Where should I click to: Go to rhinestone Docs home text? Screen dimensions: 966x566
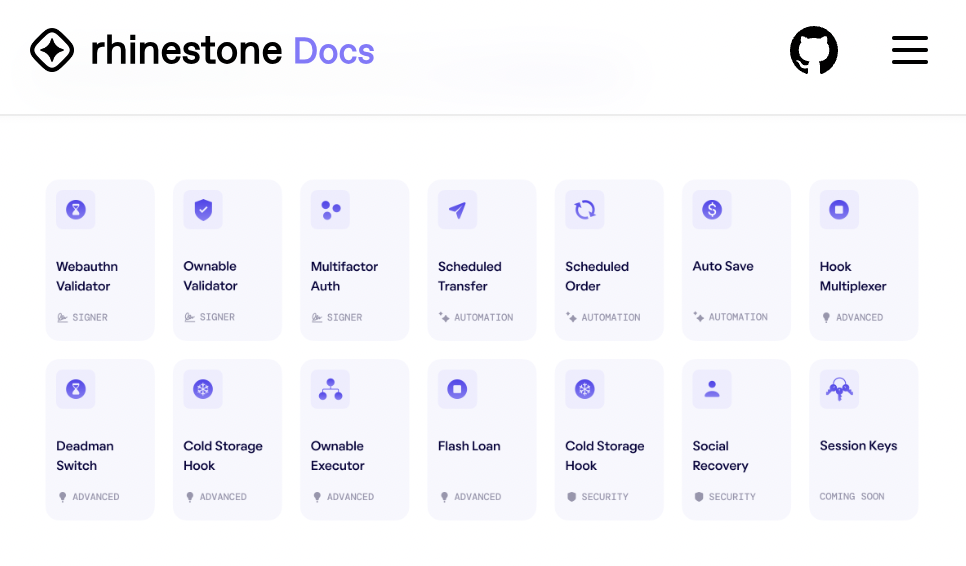pos(232,51)
